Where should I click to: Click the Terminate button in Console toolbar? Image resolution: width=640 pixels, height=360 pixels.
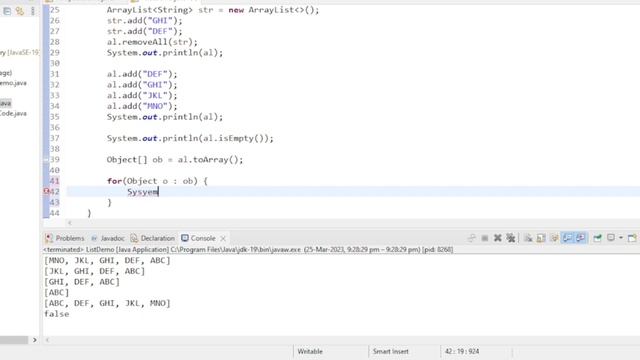click(484, 238)
